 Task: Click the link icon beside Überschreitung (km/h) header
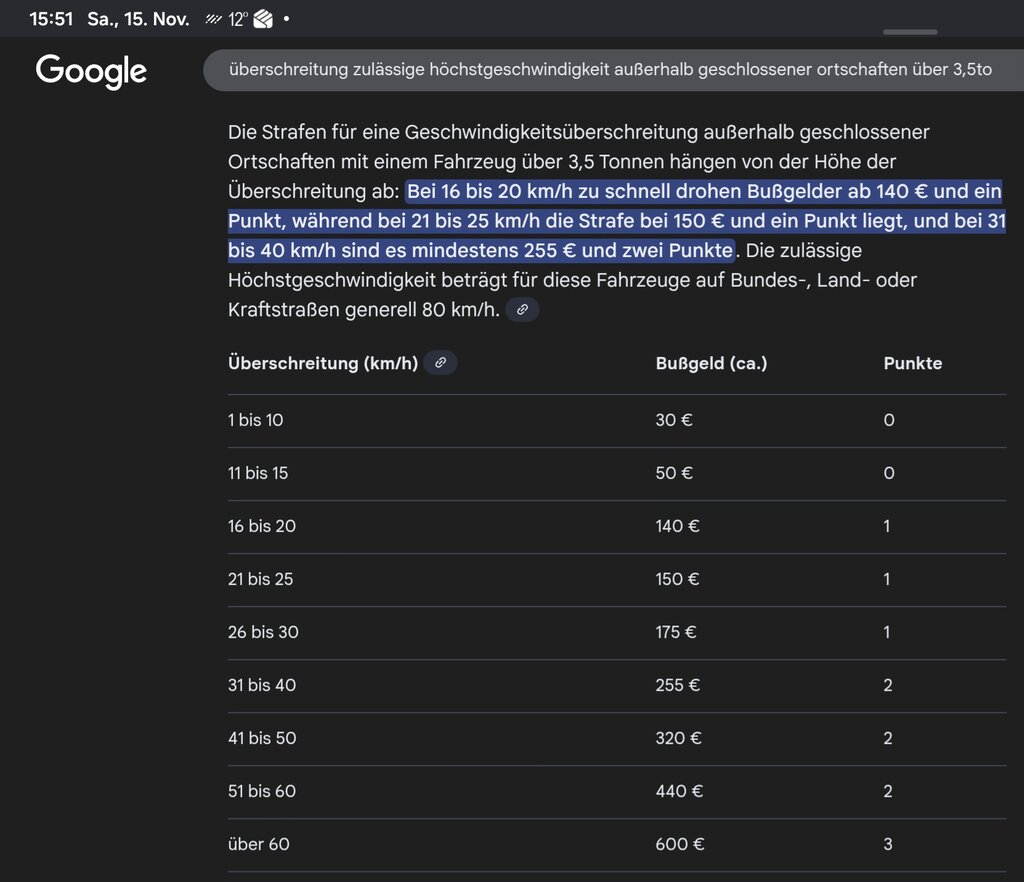(440, 363)
